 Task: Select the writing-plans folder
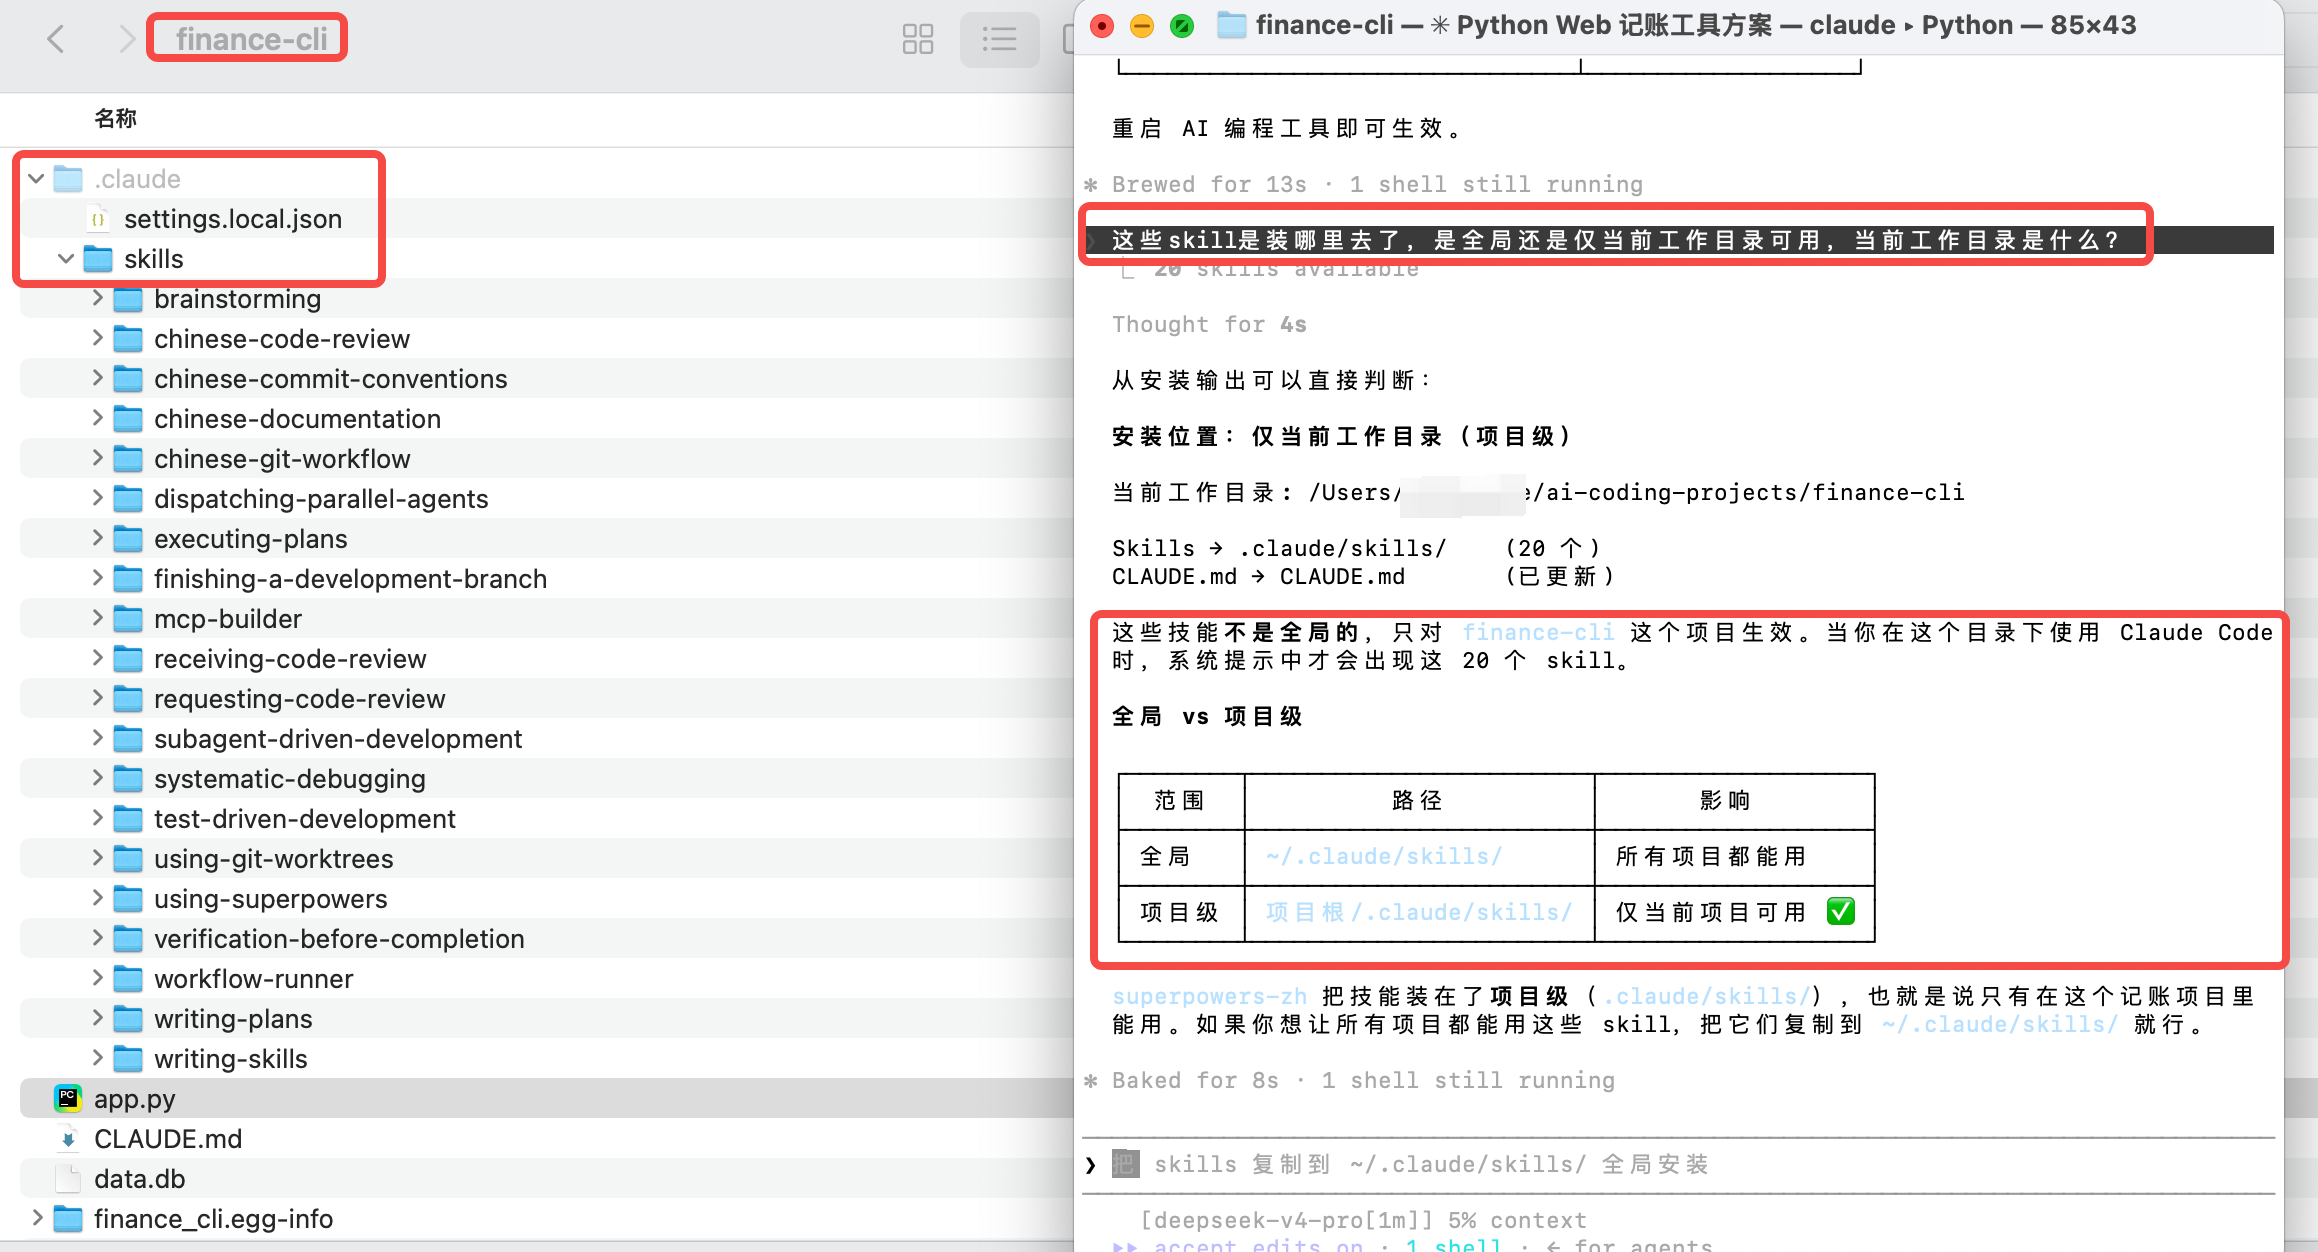pyautogui.click(x=233, y=1019)
